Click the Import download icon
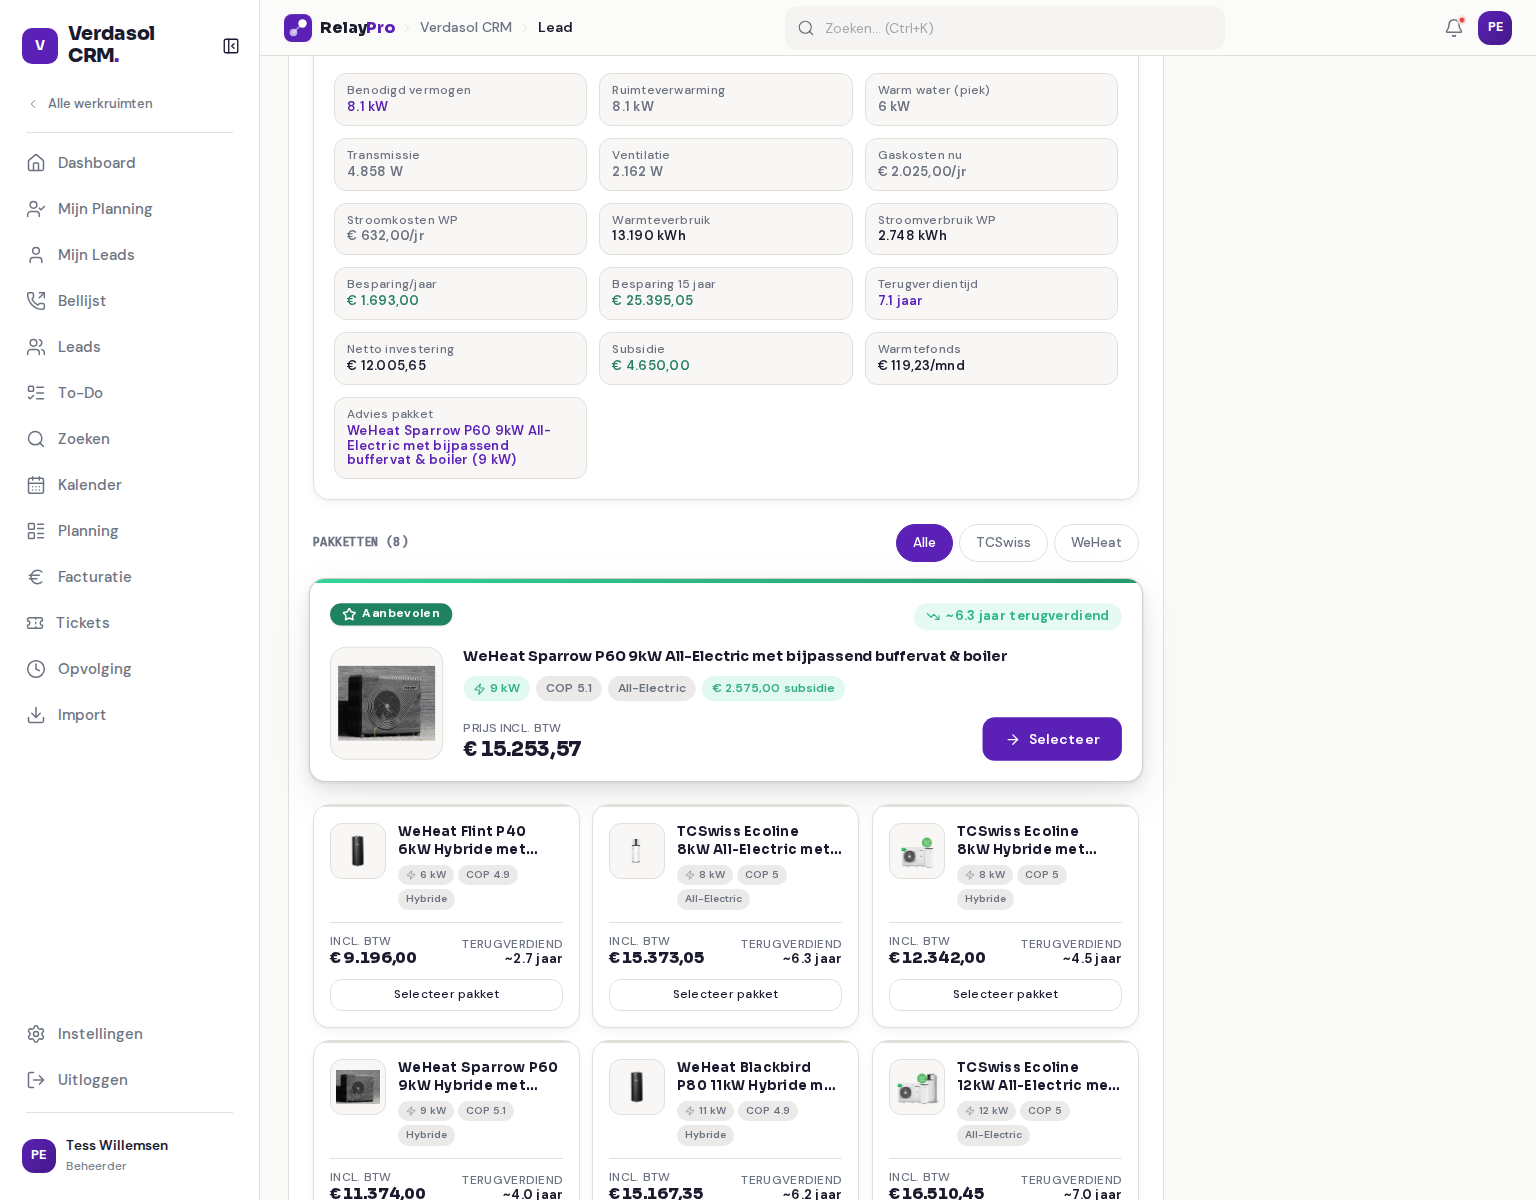Viewport: 1536px width, 1200px height. pos(36,715)
